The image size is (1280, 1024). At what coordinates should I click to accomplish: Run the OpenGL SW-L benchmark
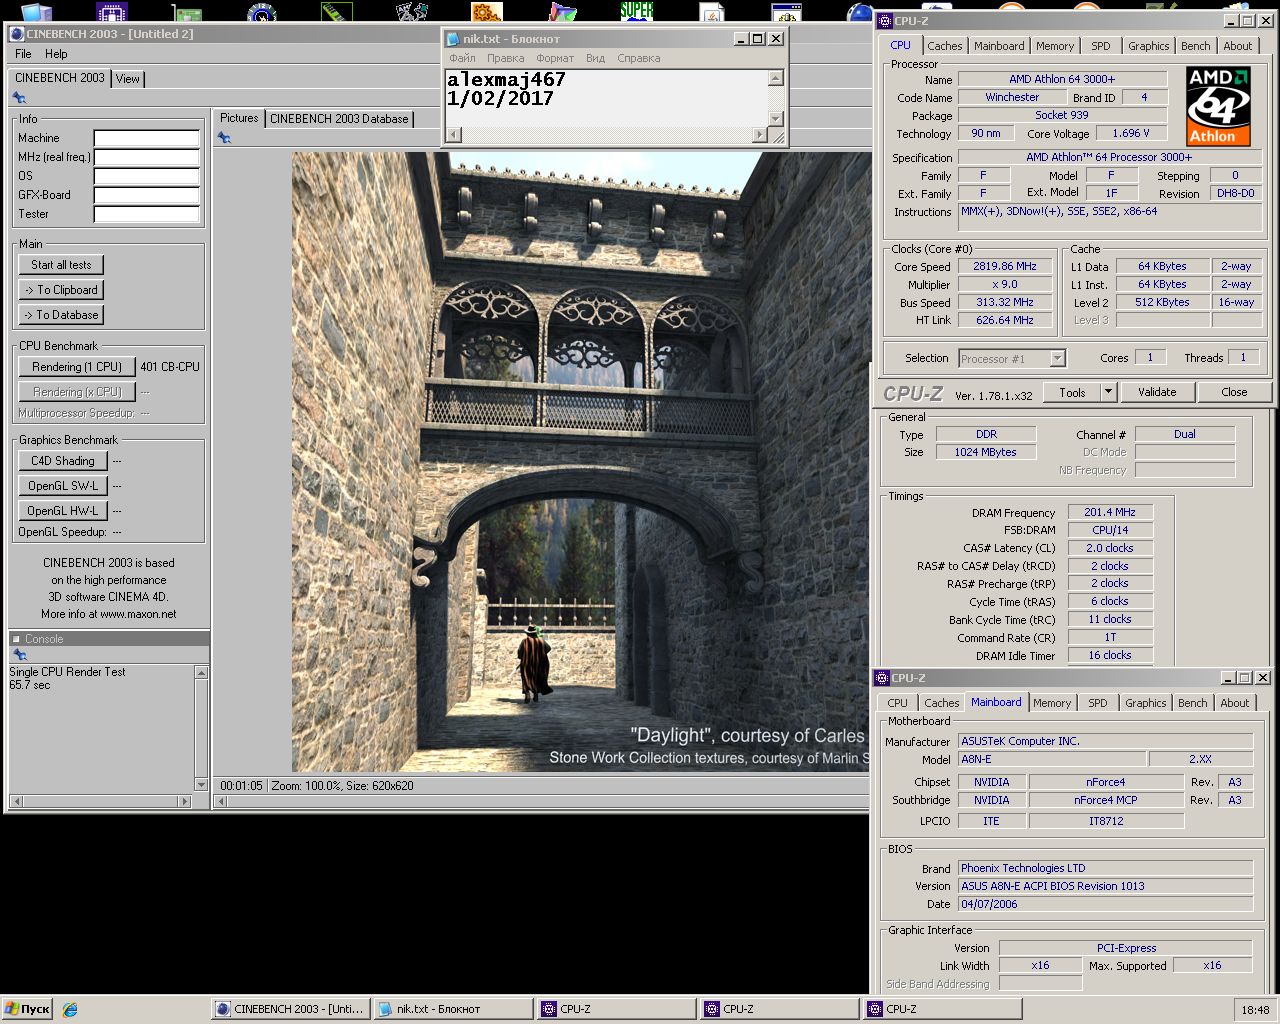pos(62,486)
